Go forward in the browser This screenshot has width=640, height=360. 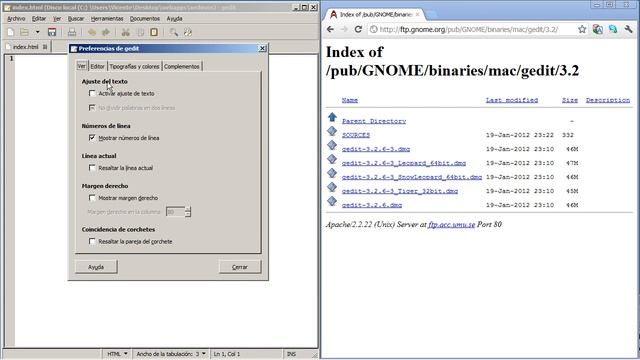coord(344,29)
